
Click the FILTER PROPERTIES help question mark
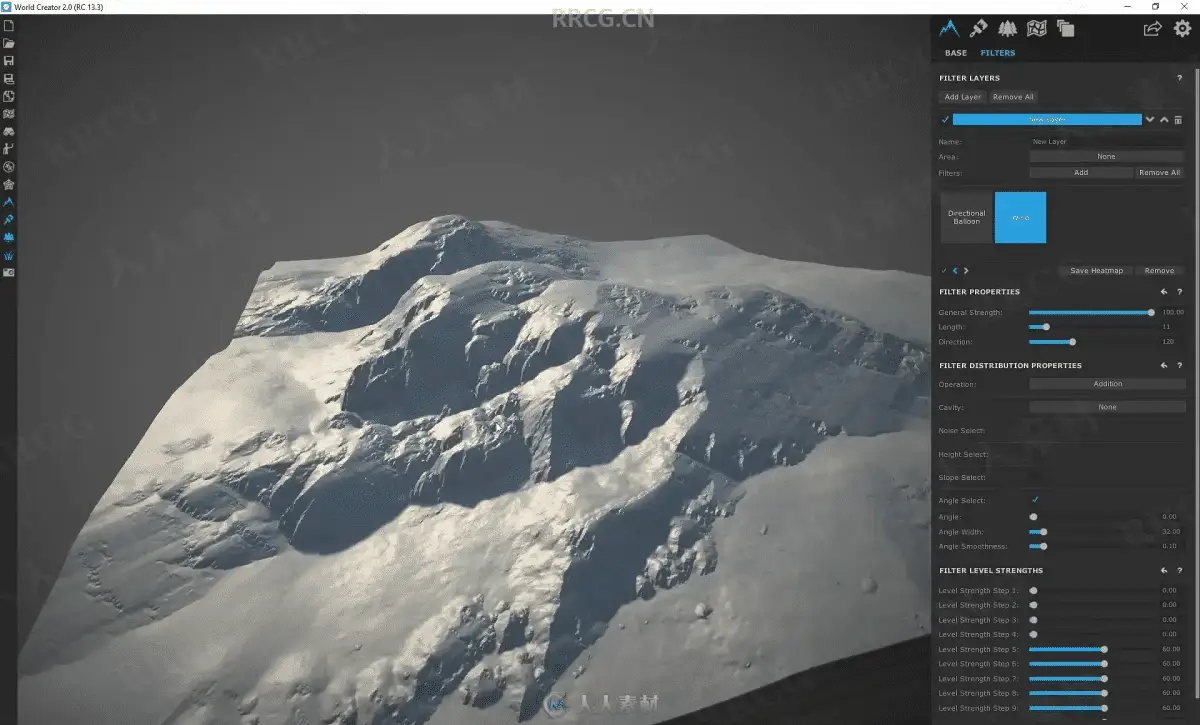coord(1180,292)
